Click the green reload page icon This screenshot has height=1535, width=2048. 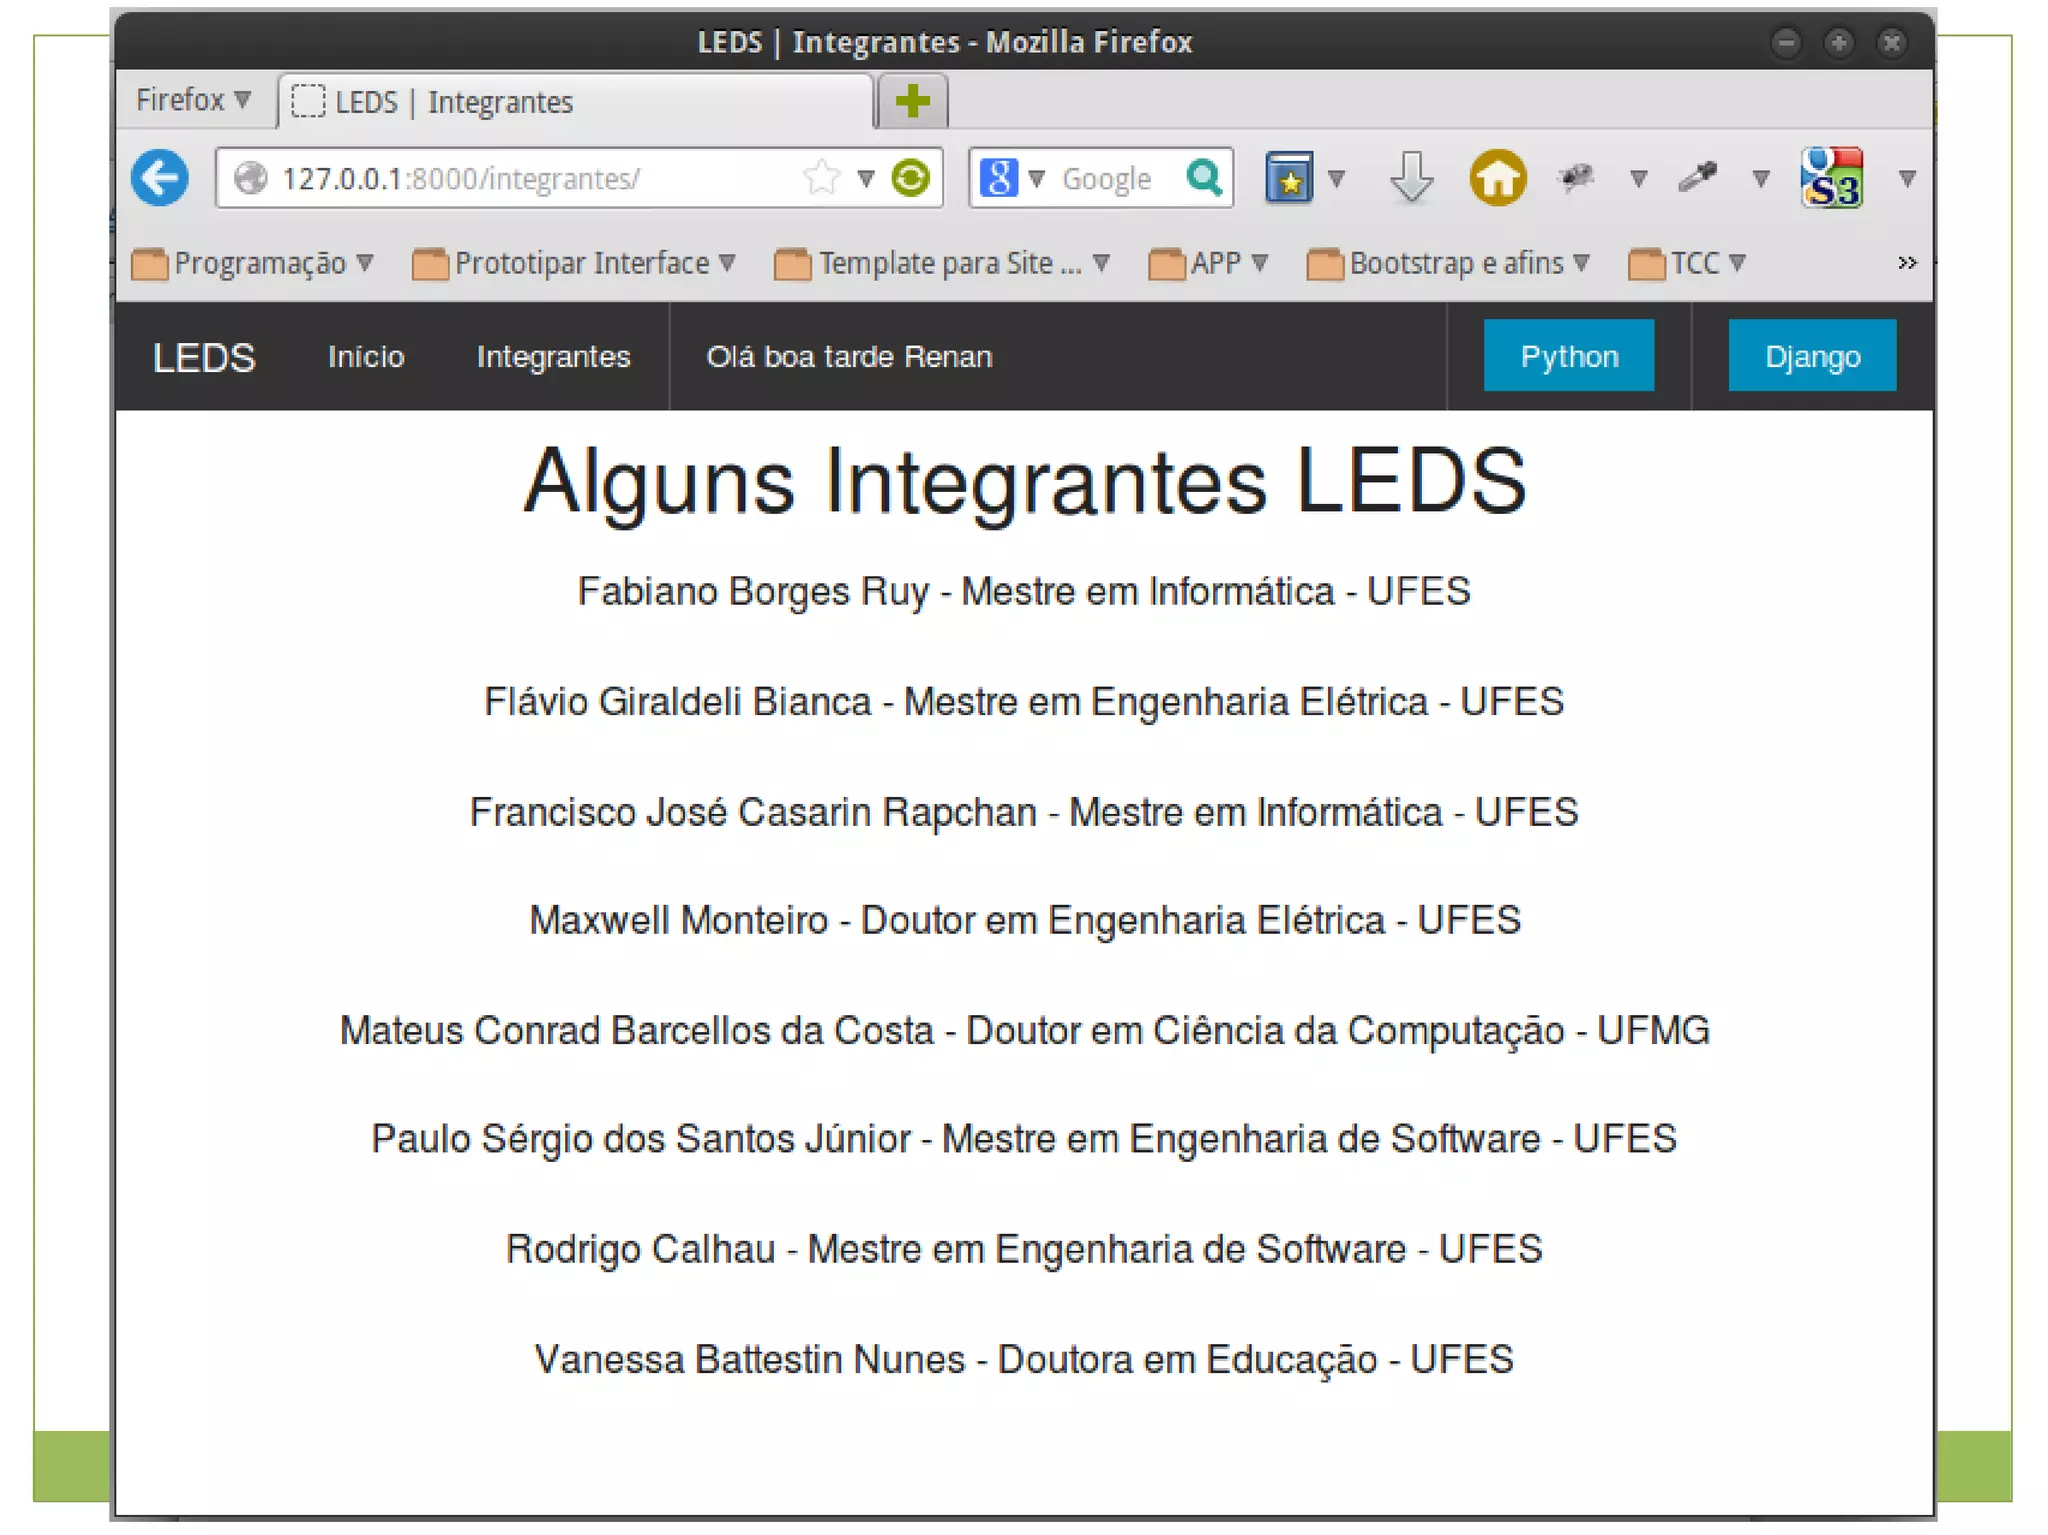911,178
